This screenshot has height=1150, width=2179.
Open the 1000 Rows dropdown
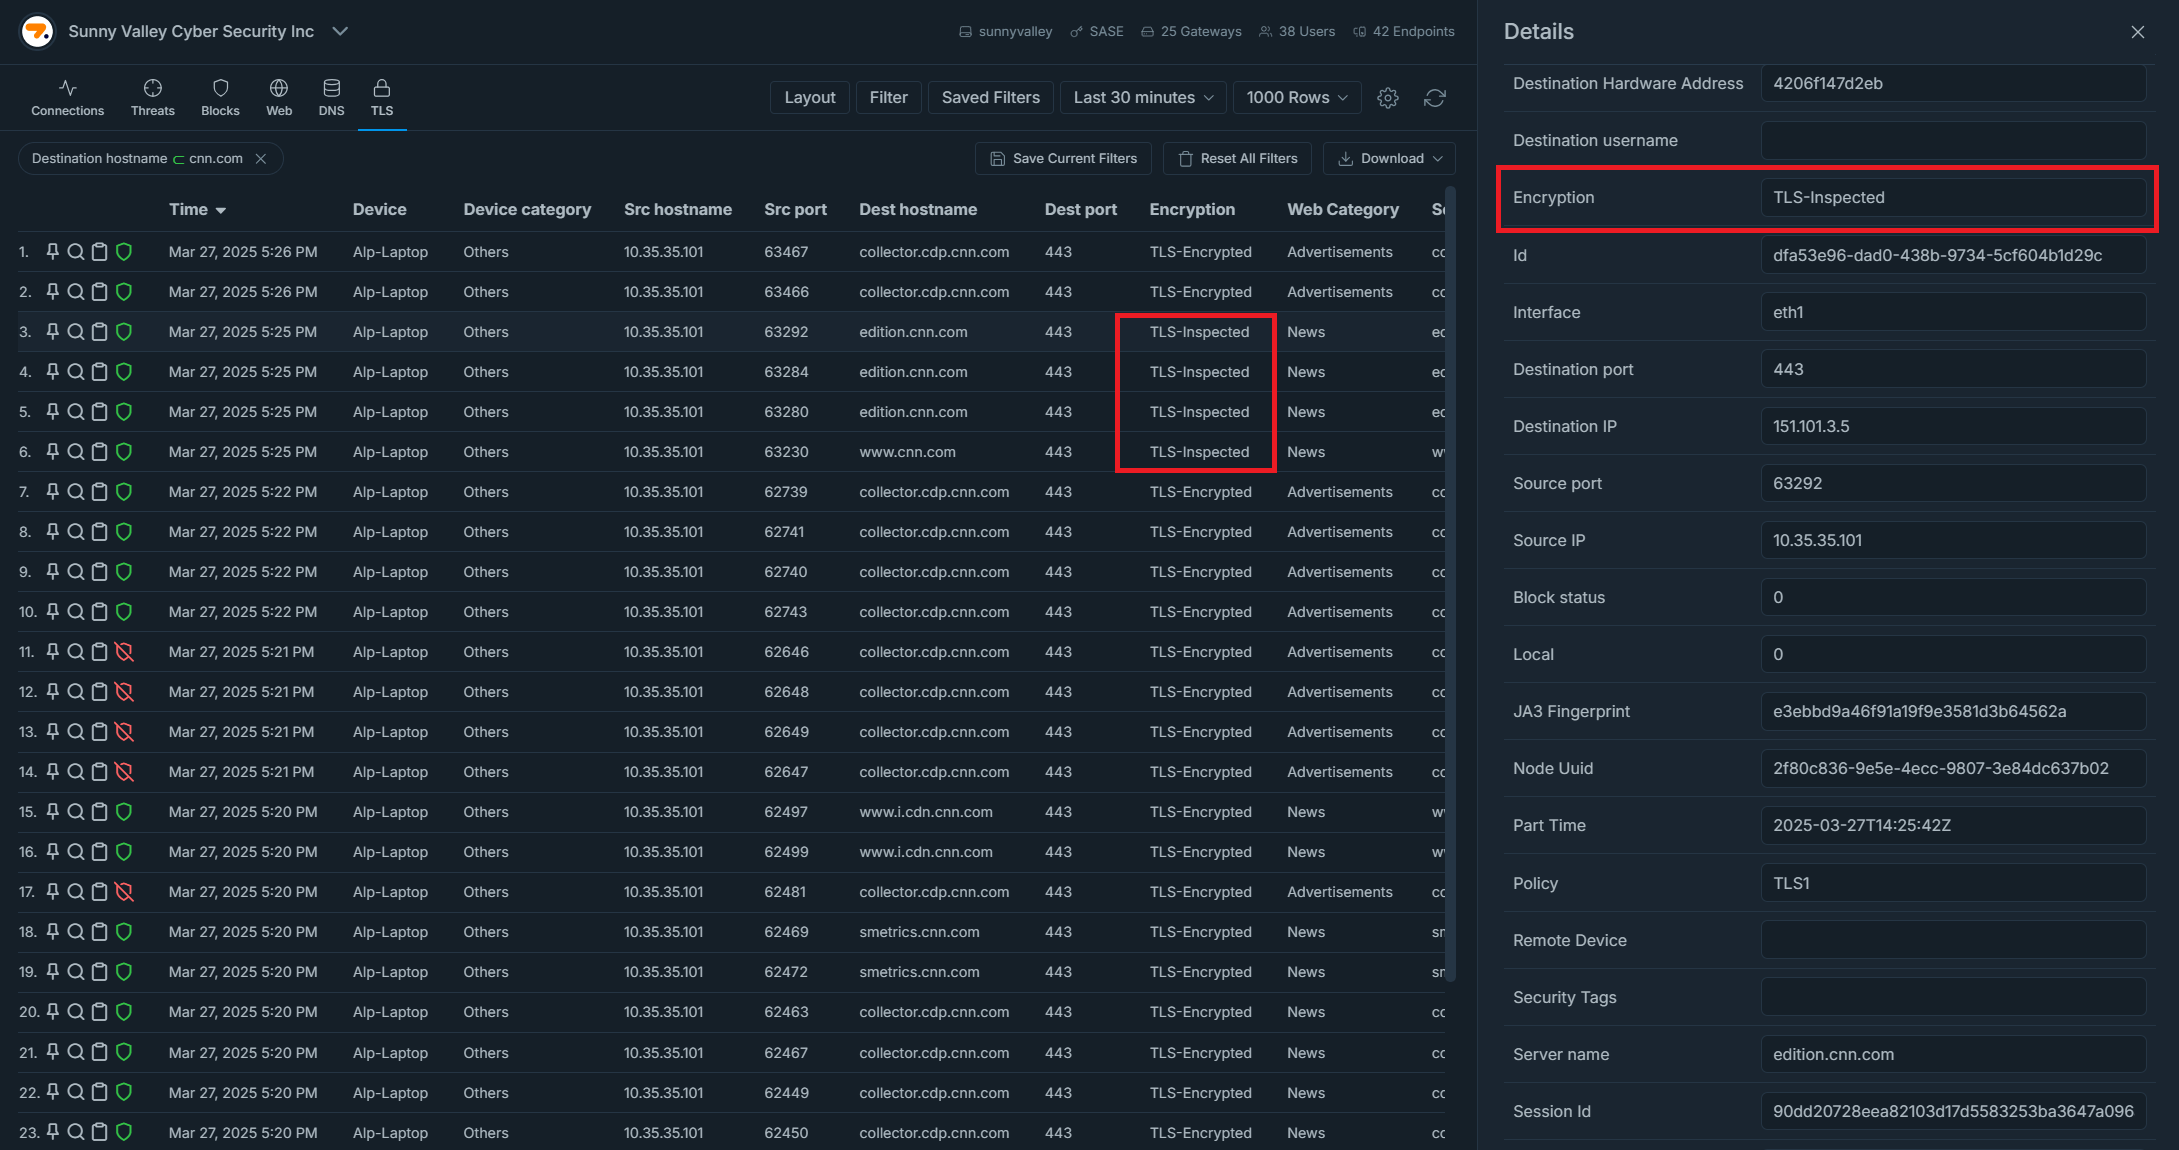(1296, 98)
